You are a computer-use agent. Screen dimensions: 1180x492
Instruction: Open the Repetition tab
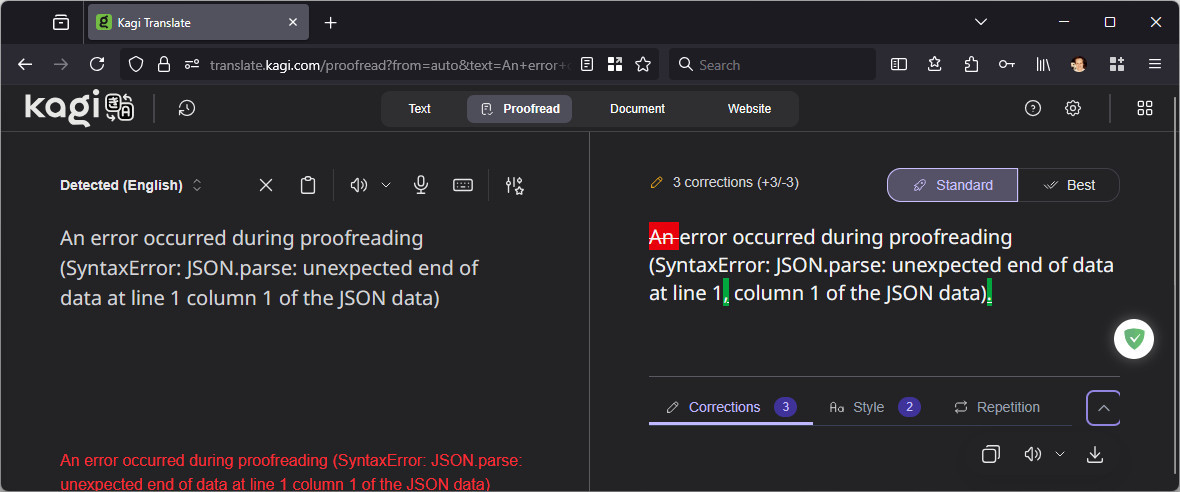pos(996,407)
